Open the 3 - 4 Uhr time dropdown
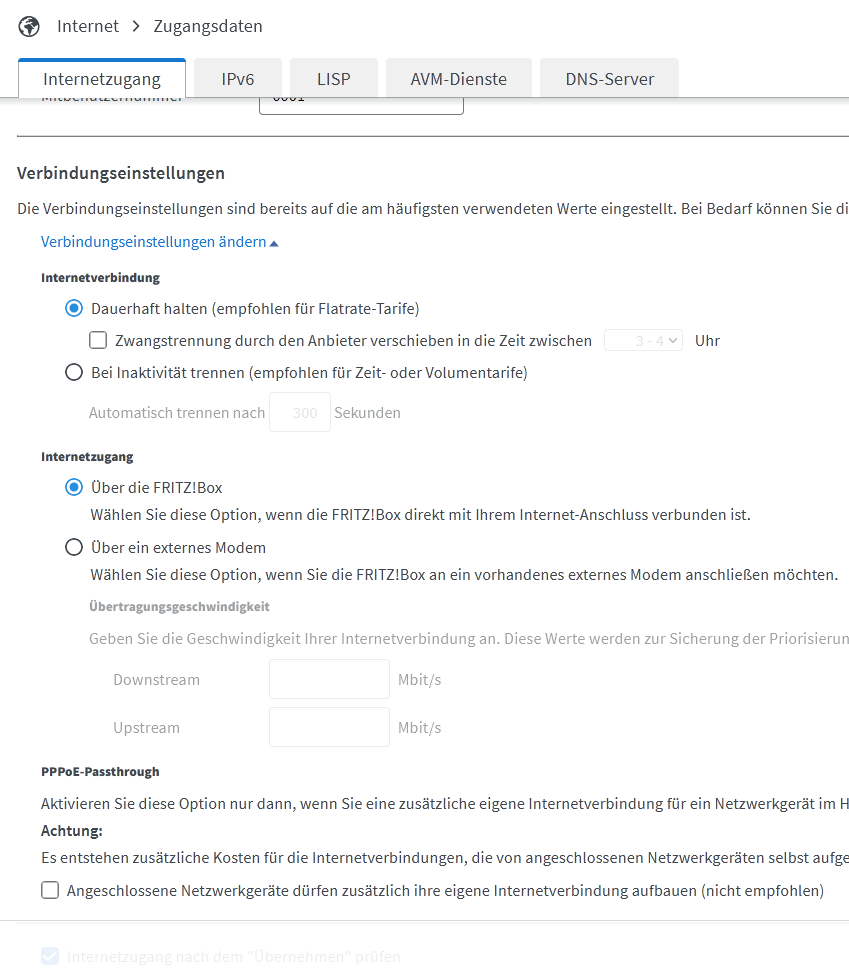This screenshot has height=976, width=849. pyautogui.click(x=644, y=341)
